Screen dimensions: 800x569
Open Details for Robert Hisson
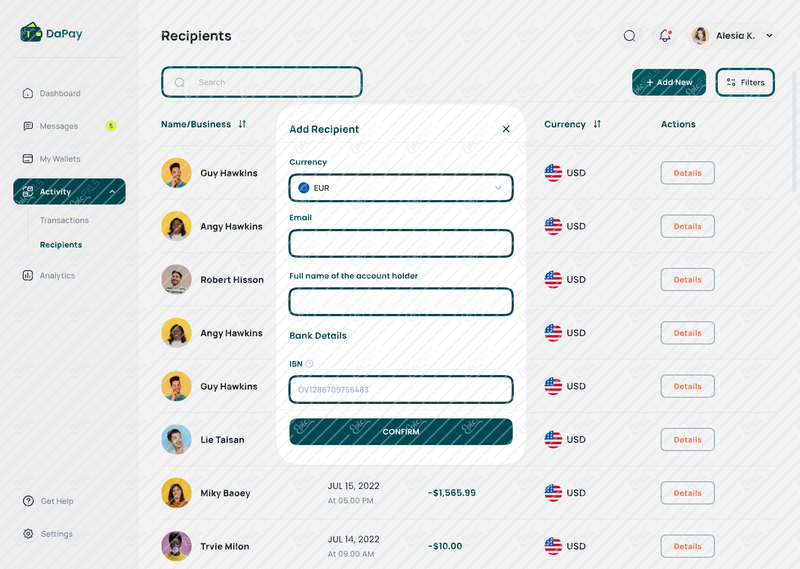687,279
